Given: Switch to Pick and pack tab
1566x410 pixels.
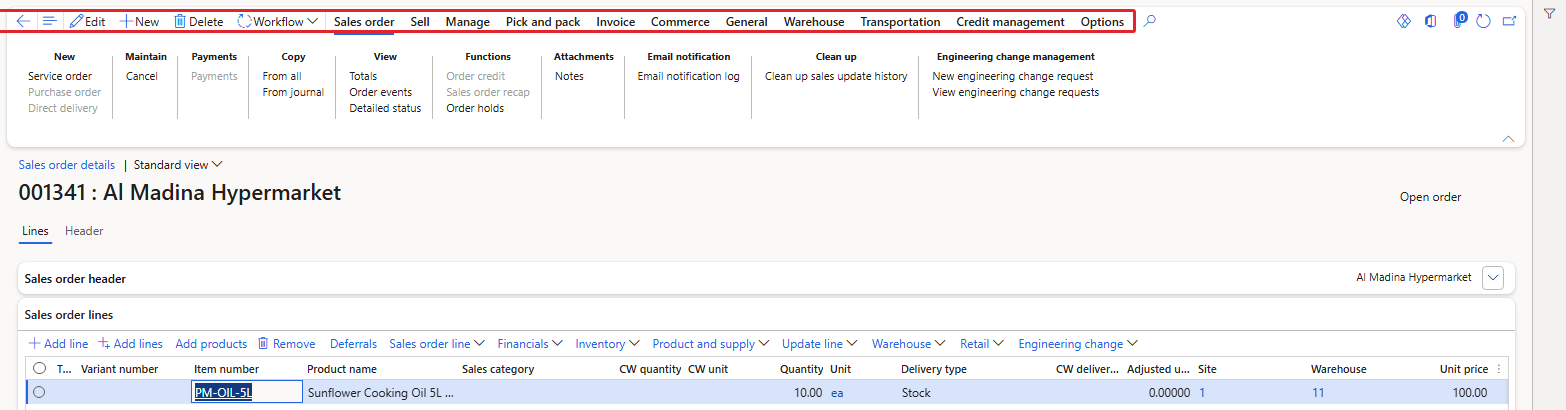Looking at the screenshot, I should coord(543,22).
